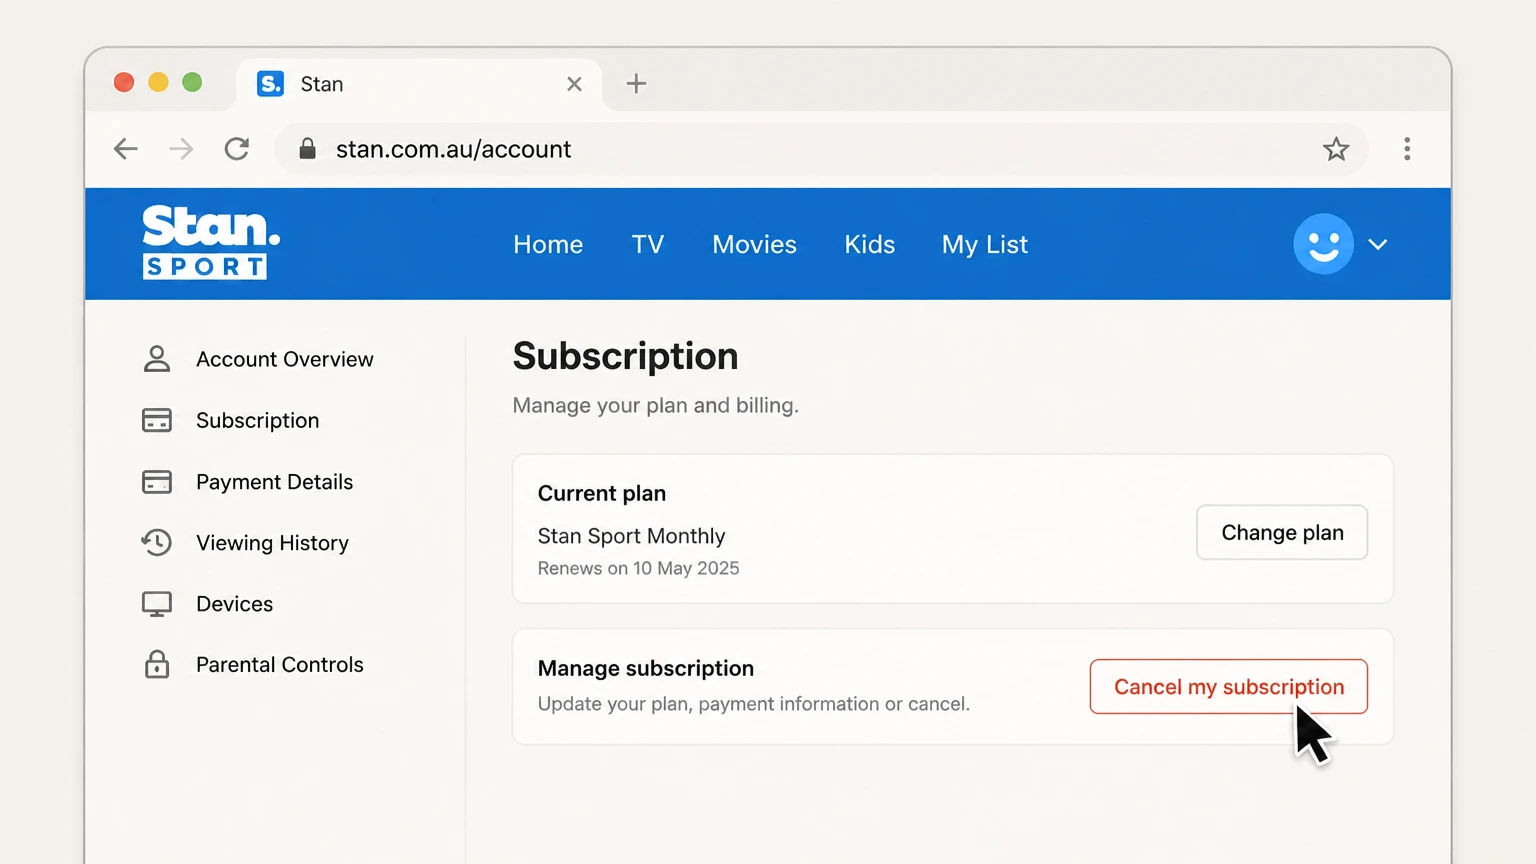This screenshot has height=864, width=1536.
Task: Click the Subscription card icon in sidebar
Action: tap(157, 420)
